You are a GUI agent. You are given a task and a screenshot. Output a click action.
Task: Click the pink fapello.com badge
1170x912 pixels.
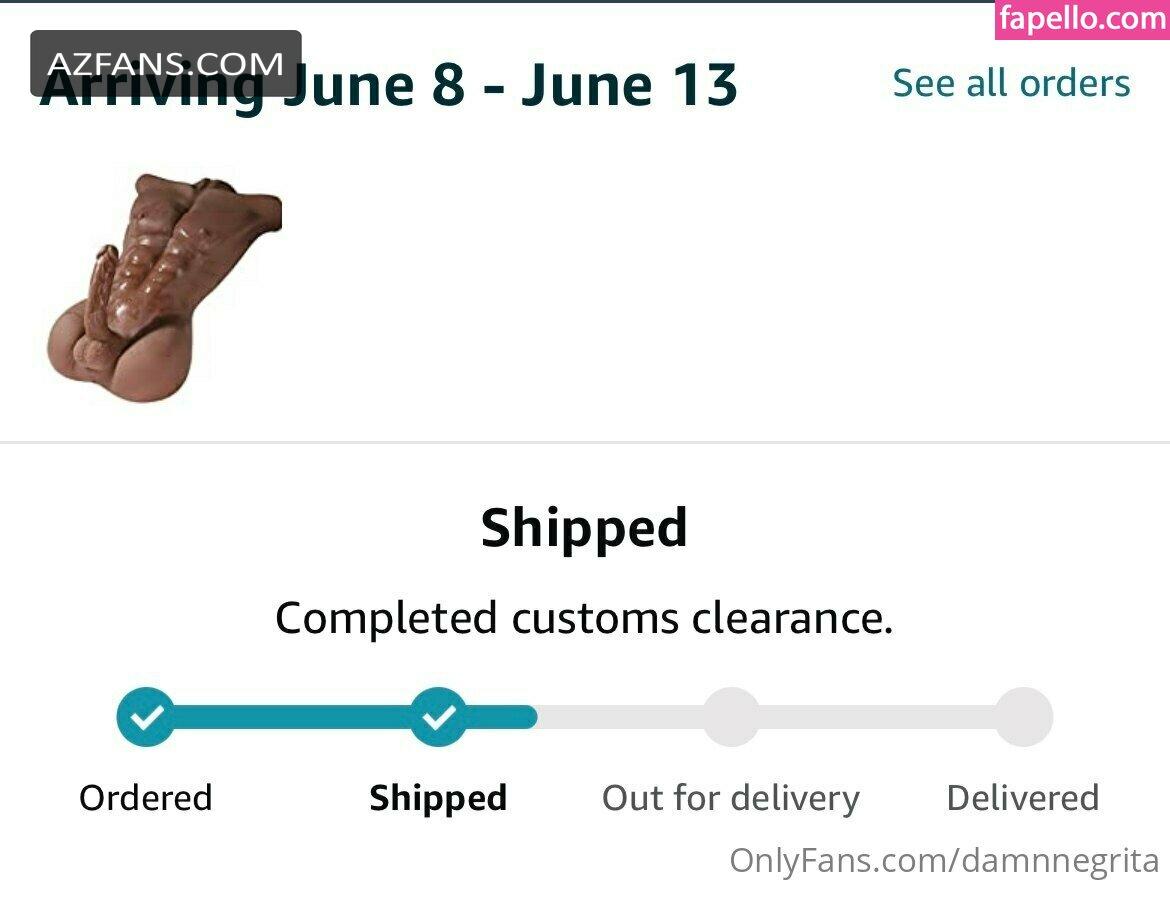1082,19
